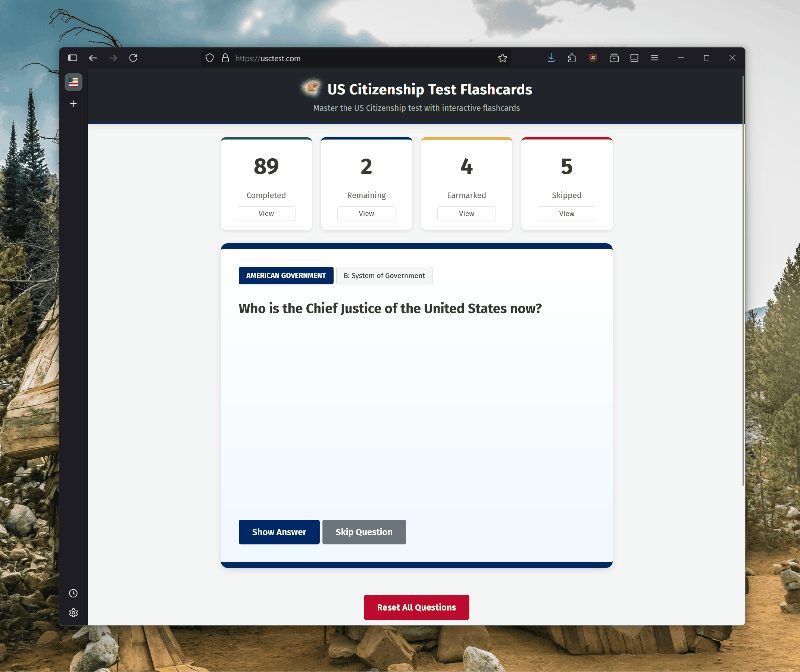This screenshot has height=672, width=800.
Task: Add a new tab with plus icon
Action: coord(73,104)
